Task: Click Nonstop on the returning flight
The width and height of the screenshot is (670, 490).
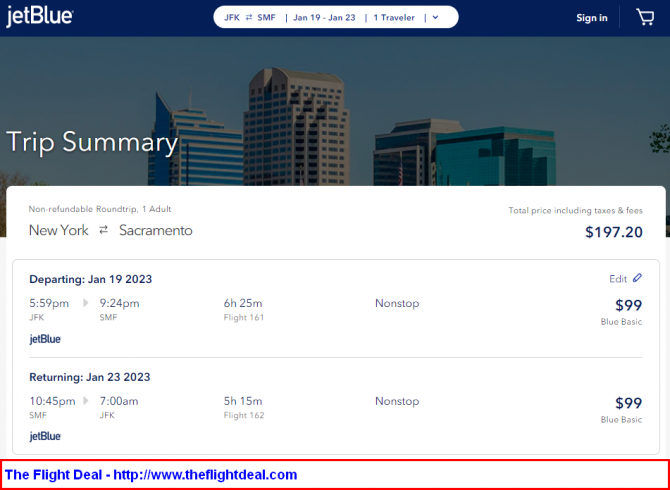Action: pyautogui.click(x=397, y=401)
